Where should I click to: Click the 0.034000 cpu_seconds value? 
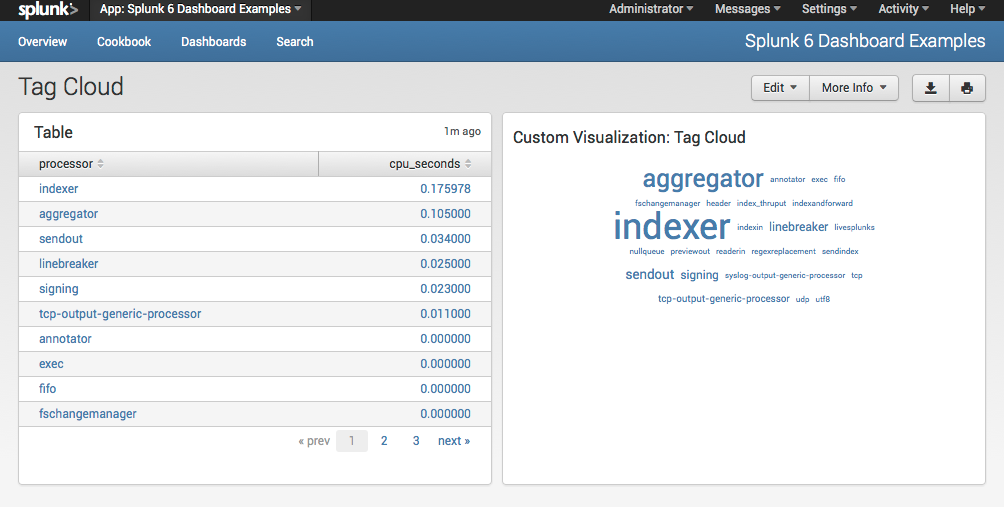(x=446, y=239)
